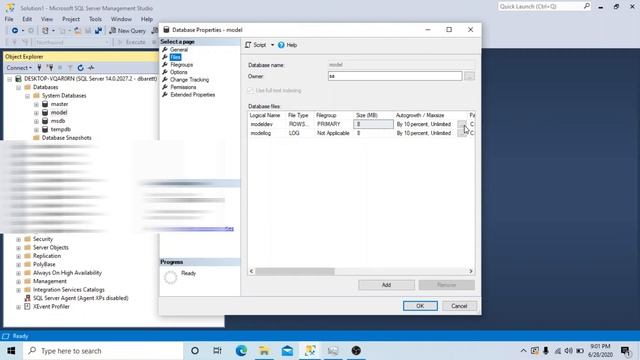Select the Permissions page
This screenshot has width=640, height=360.
click(183, 87)
